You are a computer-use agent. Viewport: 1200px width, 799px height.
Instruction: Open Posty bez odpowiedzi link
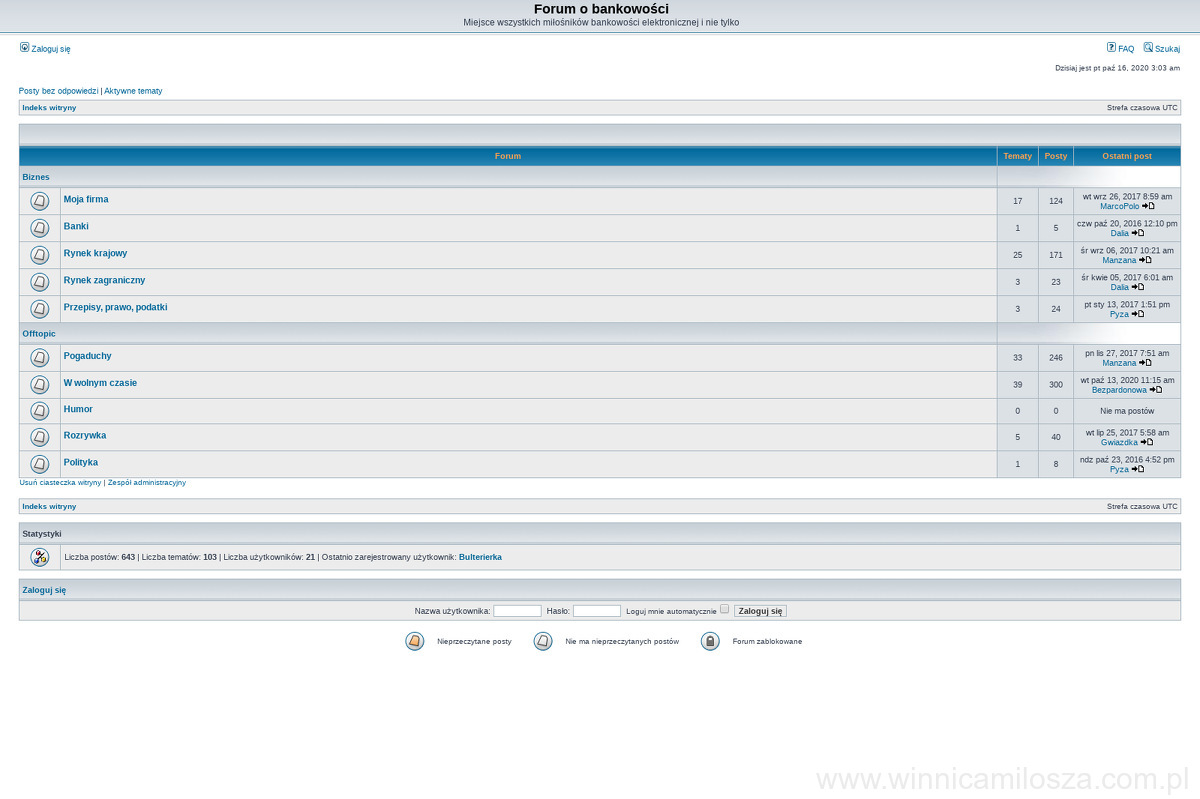click(58, 91)
